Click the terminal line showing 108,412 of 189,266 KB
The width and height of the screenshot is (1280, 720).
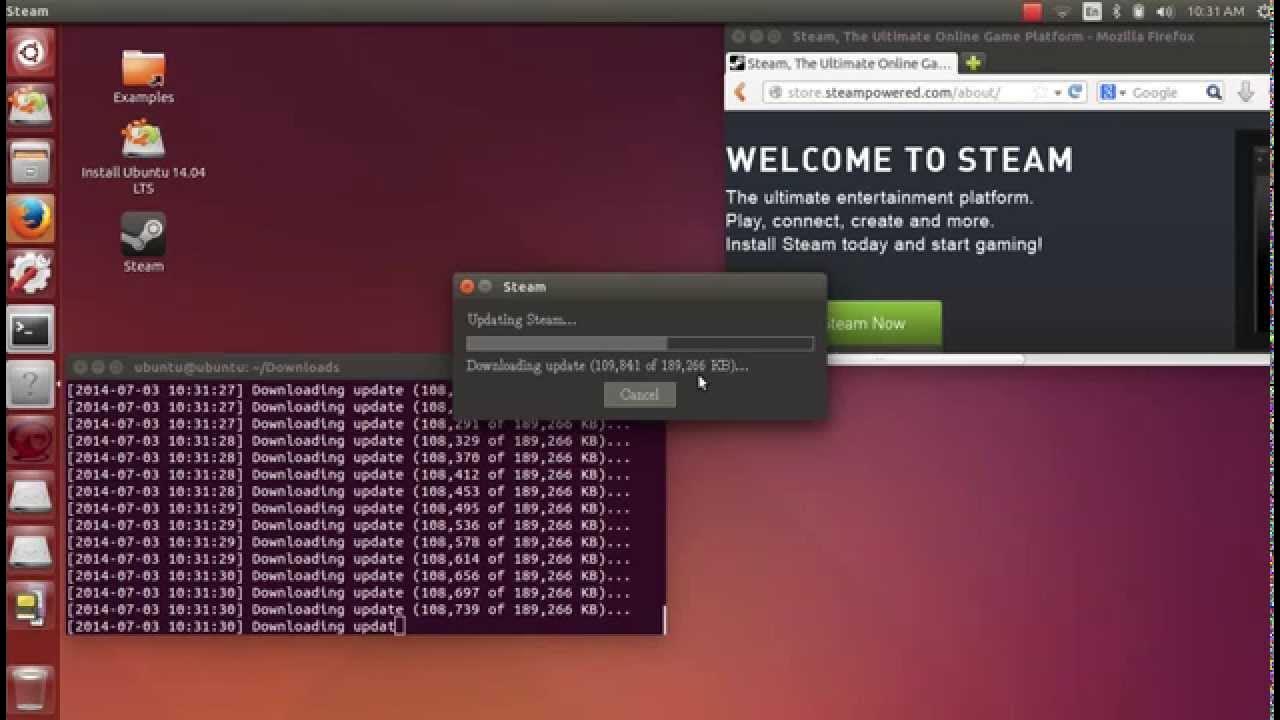tap(349, 475)
